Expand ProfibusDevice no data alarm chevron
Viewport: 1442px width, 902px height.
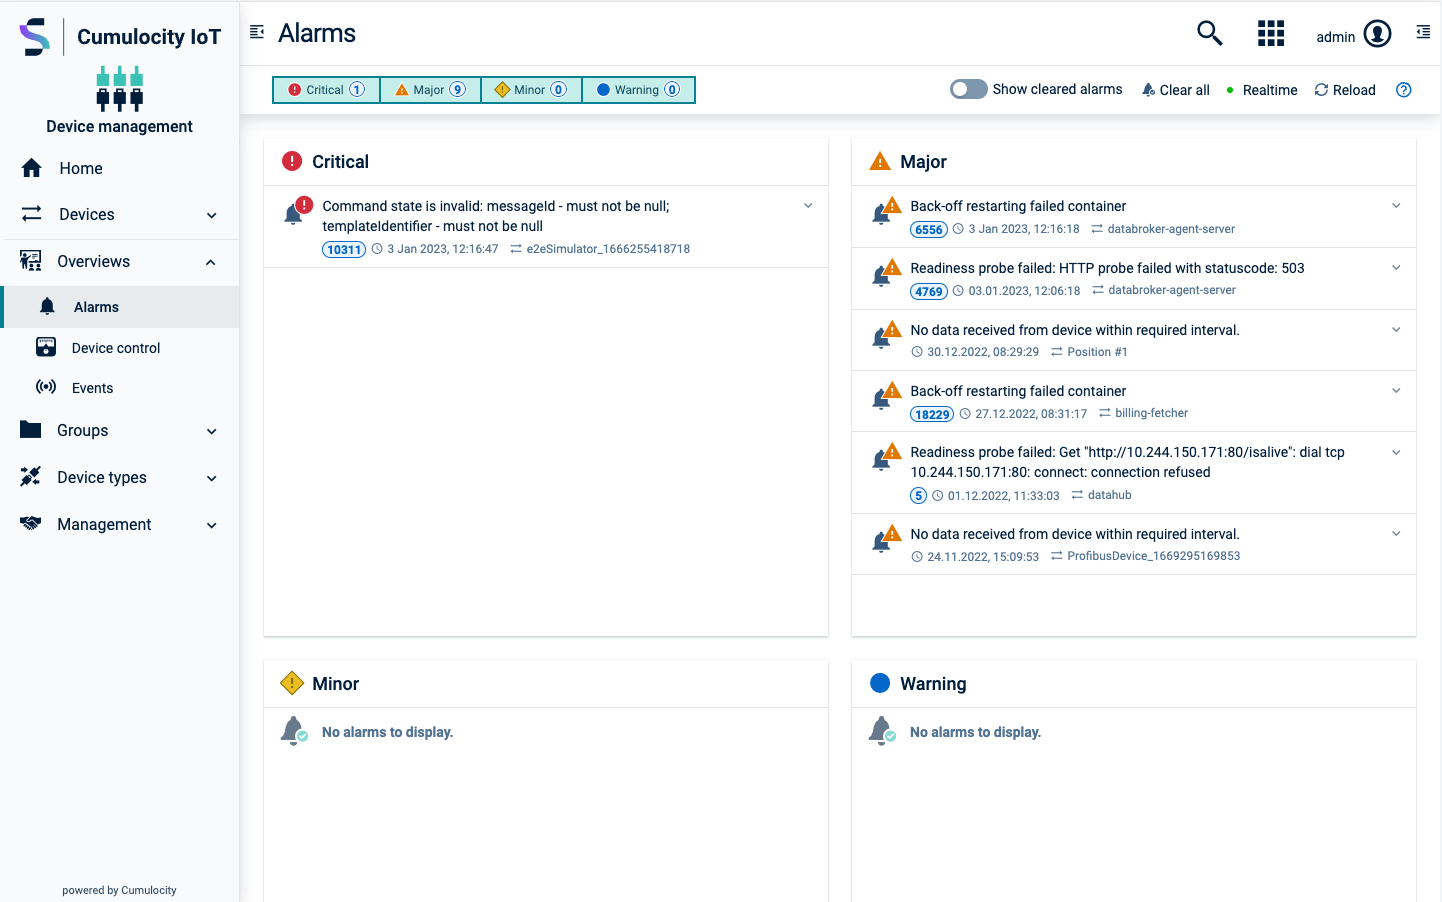click(1396, 534)
